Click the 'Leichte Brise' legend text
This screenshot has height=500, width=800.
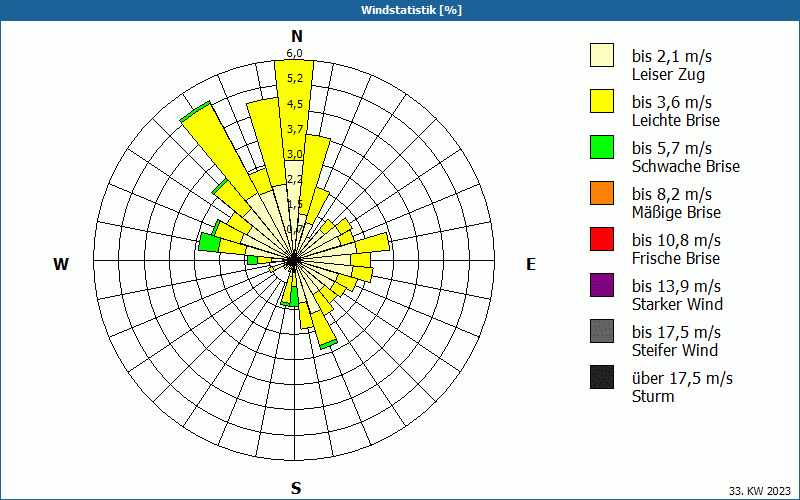pyautogui.click(x=676, y=120)
